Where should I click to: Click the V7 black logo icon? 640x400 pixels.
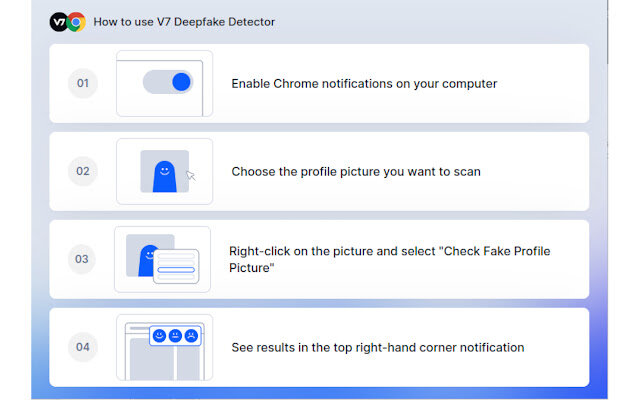[58, 22]
